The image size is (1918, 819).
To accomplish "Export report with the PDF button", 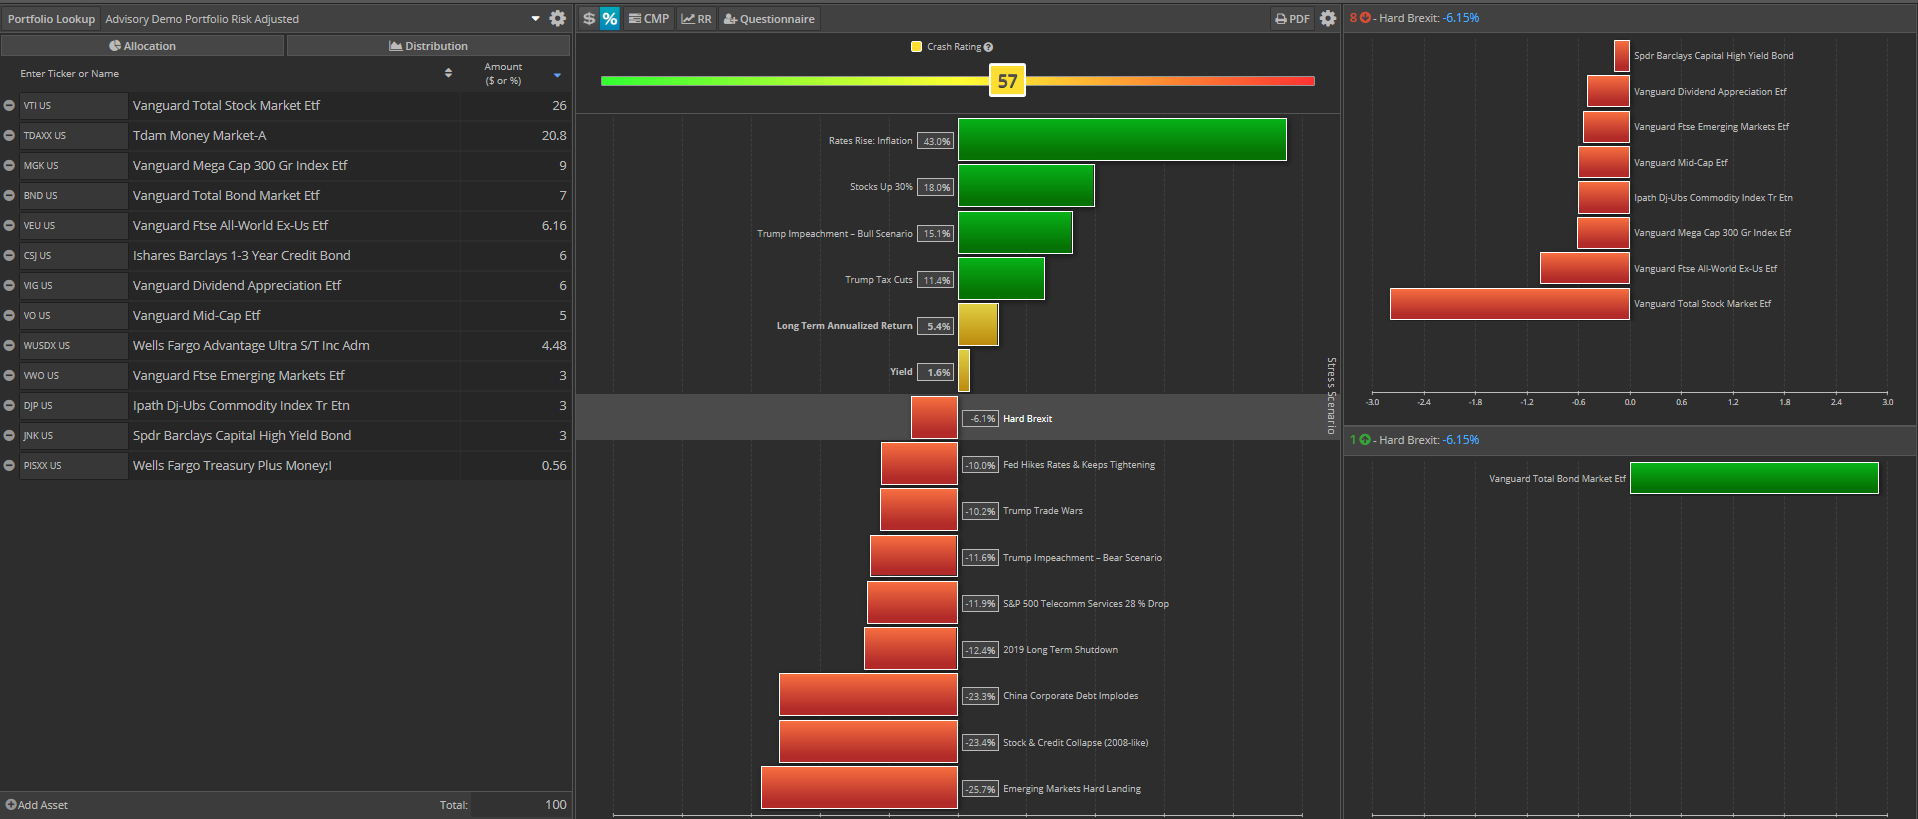I will pos(1292,19).
